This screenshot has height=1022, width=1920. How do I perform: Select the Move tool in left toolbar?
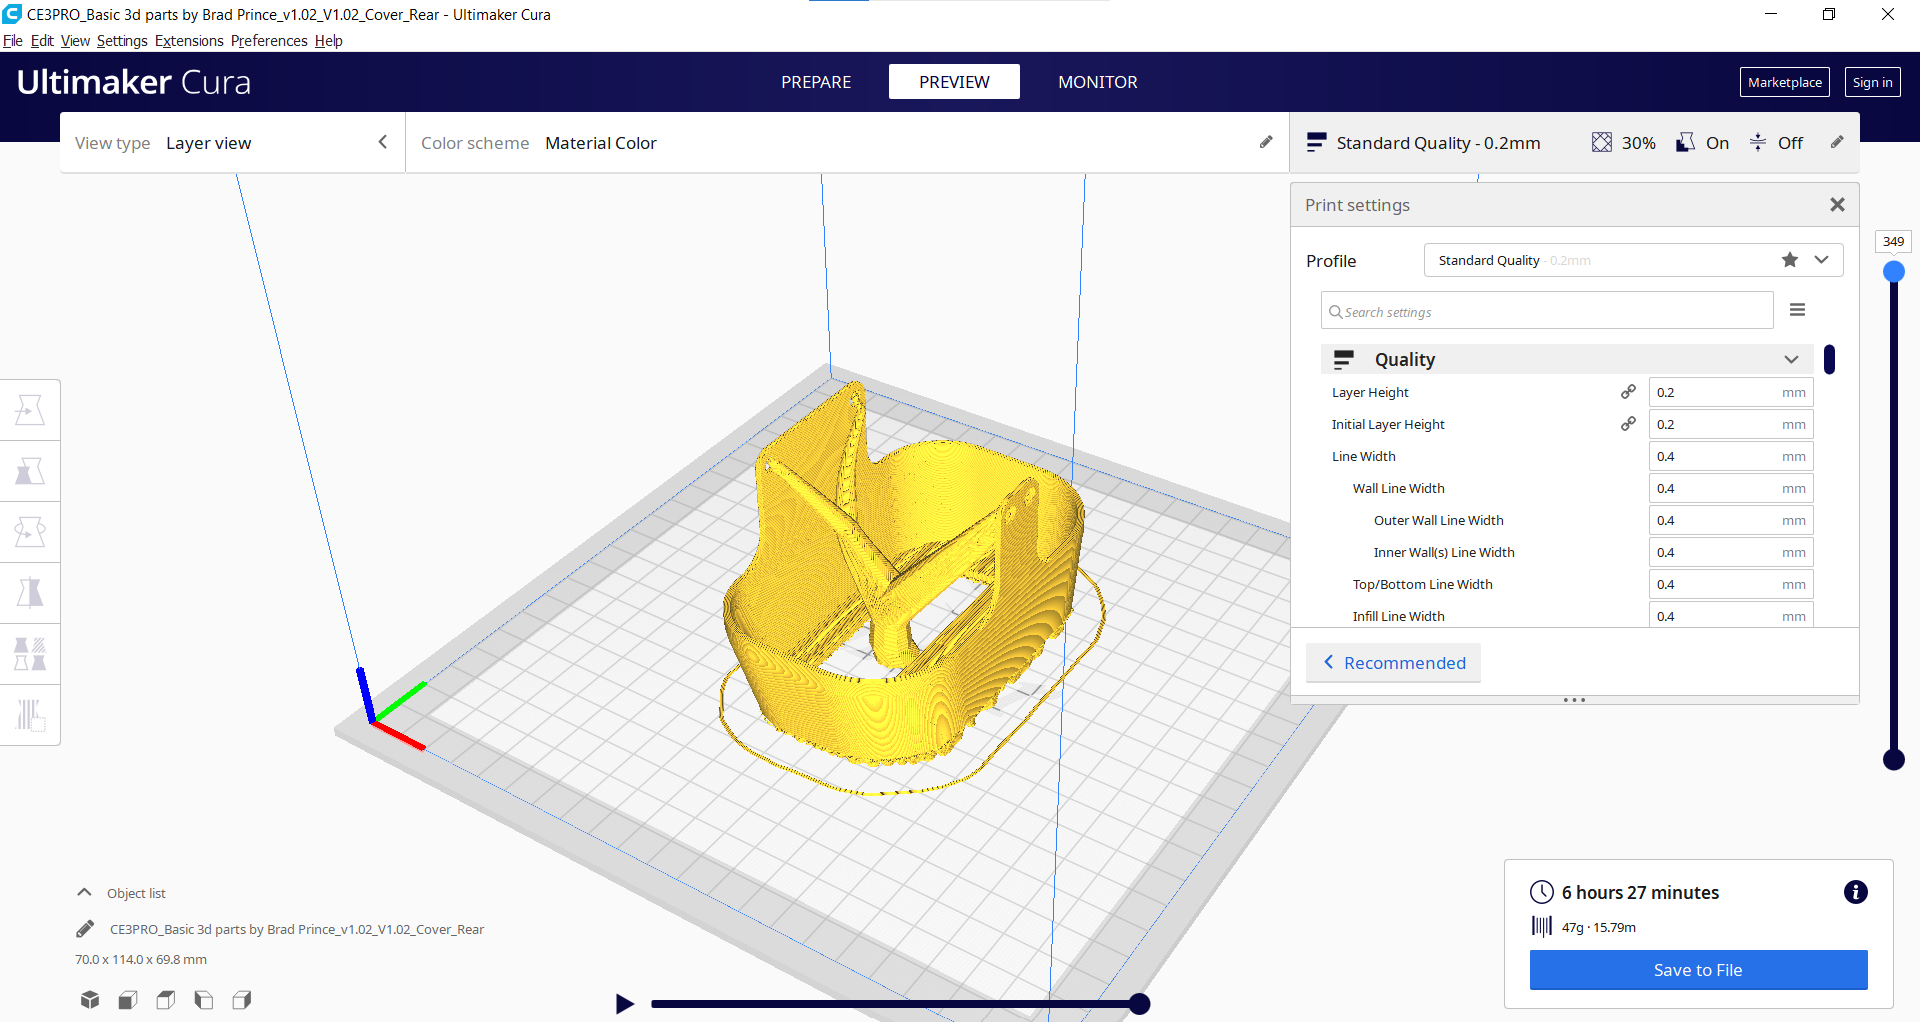[30, 410]
